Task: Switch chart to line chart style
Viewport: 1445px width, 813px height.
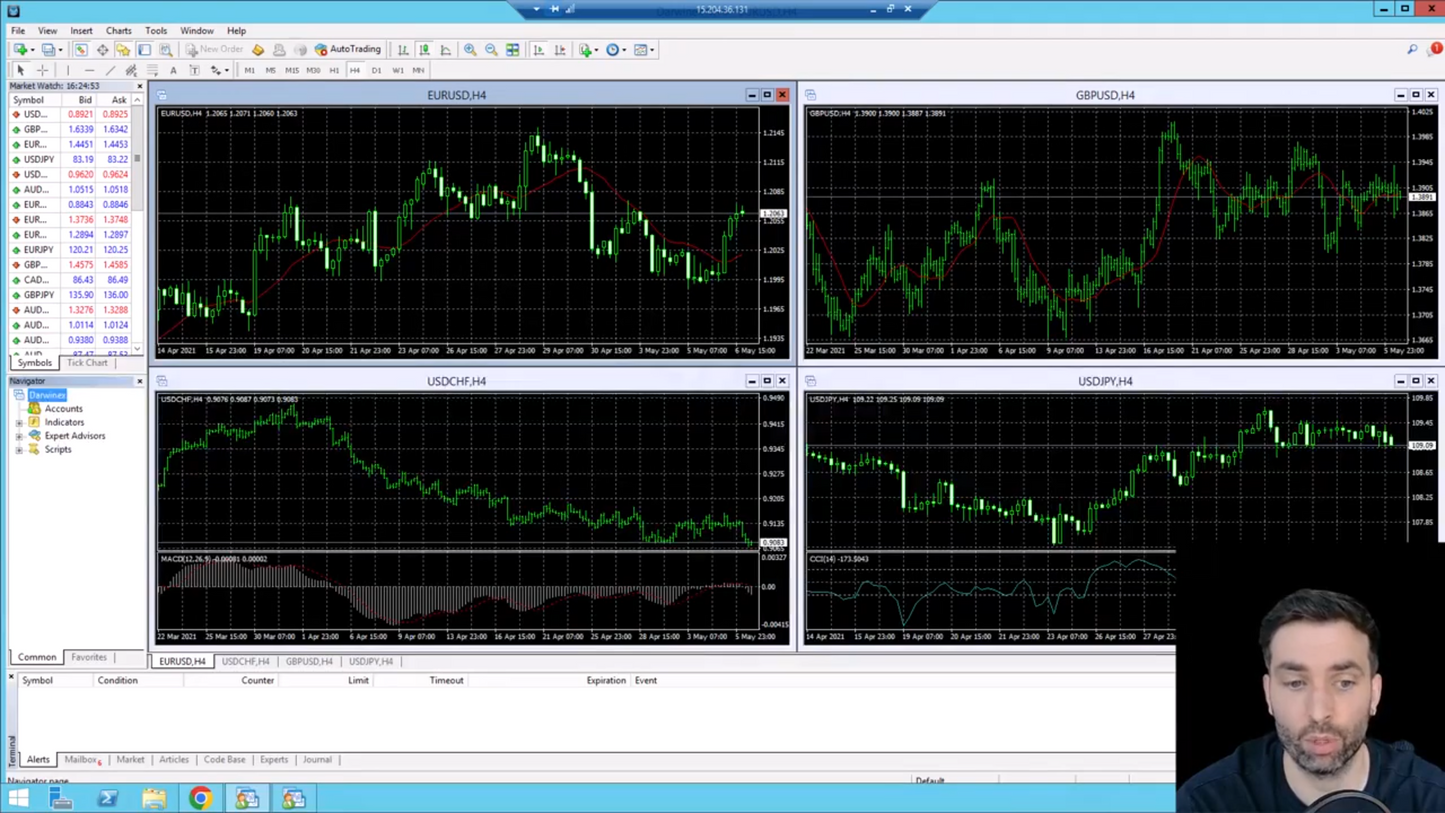Action: coord(445,49)
